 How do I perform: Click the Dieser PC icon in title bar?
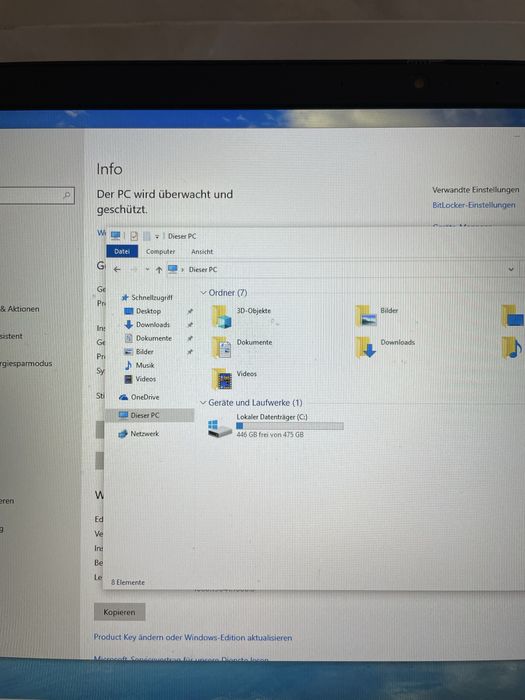pyautogui.click(x=116, y=235)
